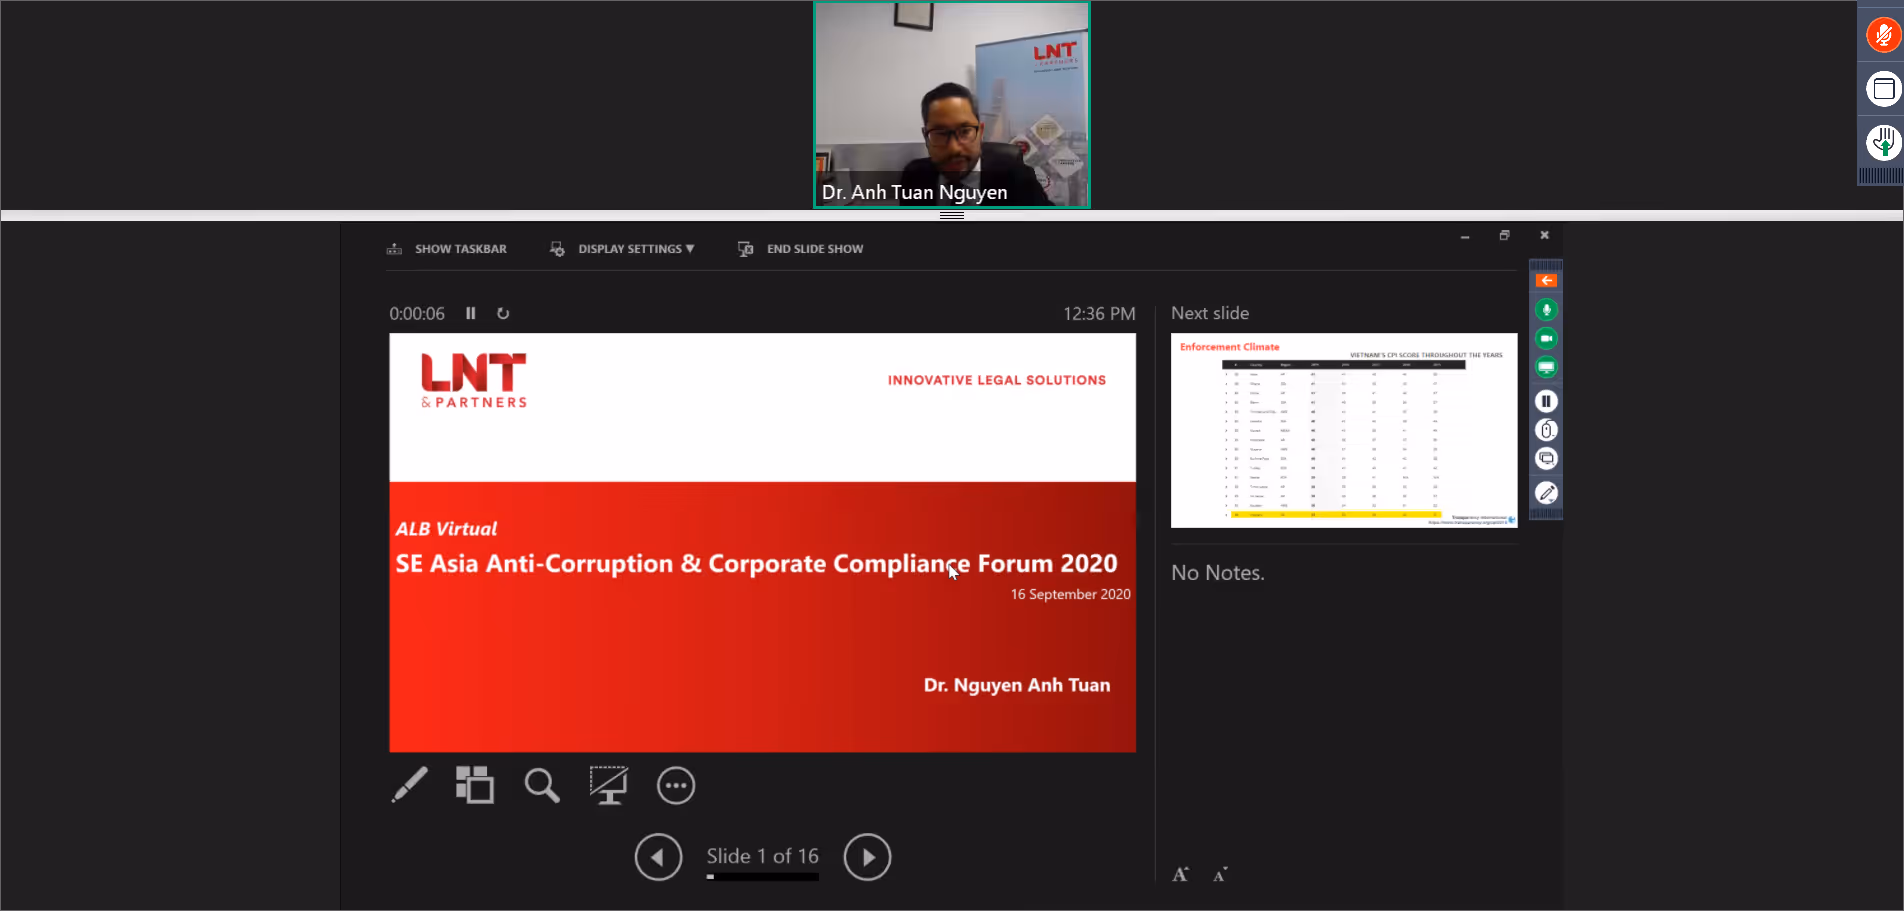Screen dimensions: 1904x911
Task: Click End Slide Show
Action: 800,249
